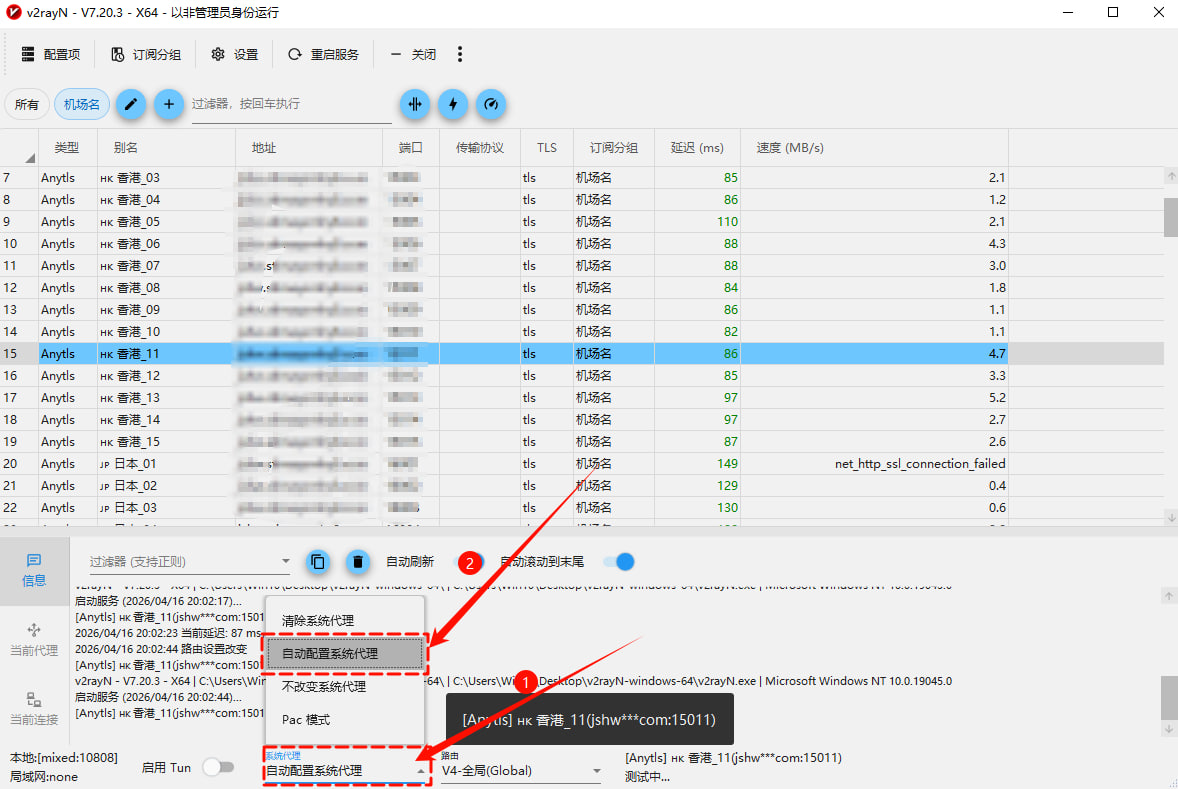Click 重启服务 to restart the service
This screenshot has height=789, width=1178.
[x=324, y=54]
